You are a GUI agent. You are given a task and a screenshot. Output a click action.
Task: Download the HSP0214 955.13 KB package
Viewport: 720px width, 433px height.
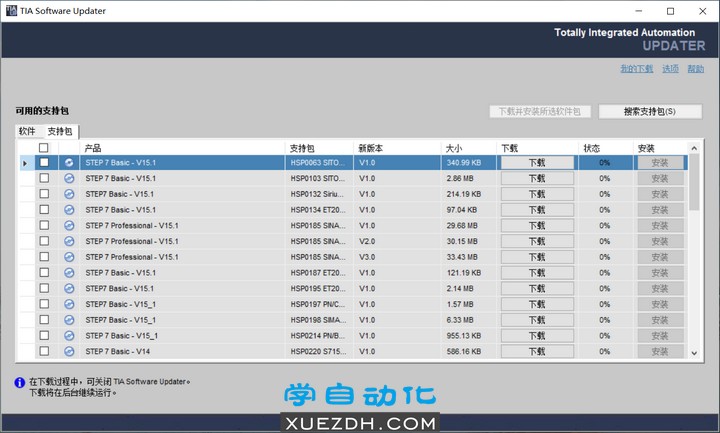coord(537,336)
